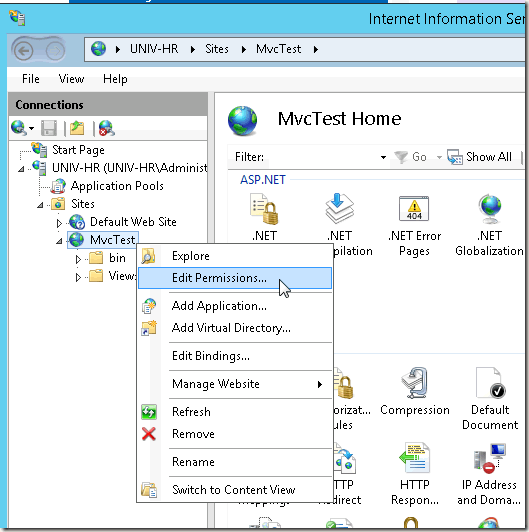Open the Filter dropdown arrow
529x532 pixels.
click(x=383, y=157)
